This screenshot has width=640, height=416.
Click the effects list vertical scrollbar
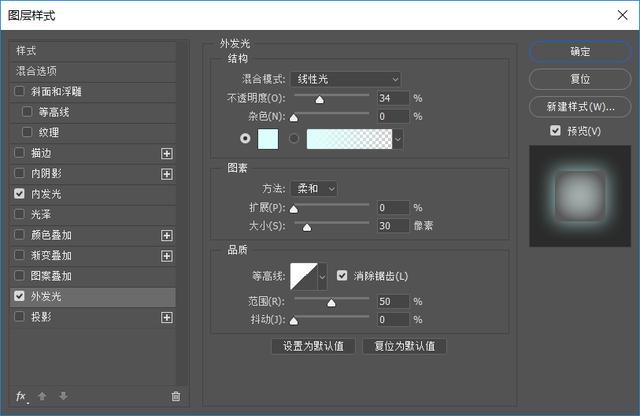pos(182,212)
